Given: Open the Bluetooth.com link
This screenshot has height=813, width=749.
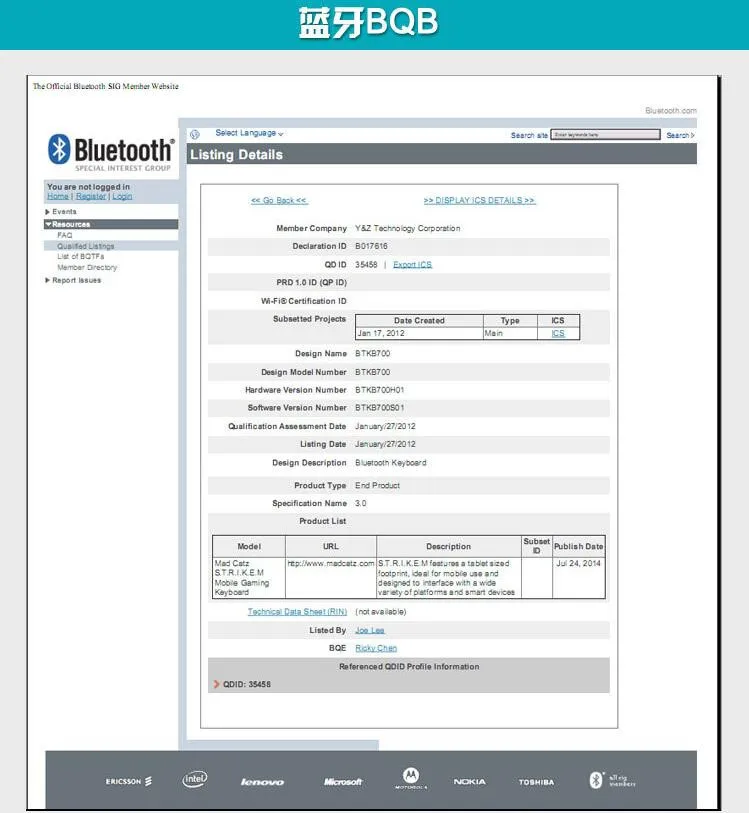Looking at the screenshot, I should click(671, 110).
